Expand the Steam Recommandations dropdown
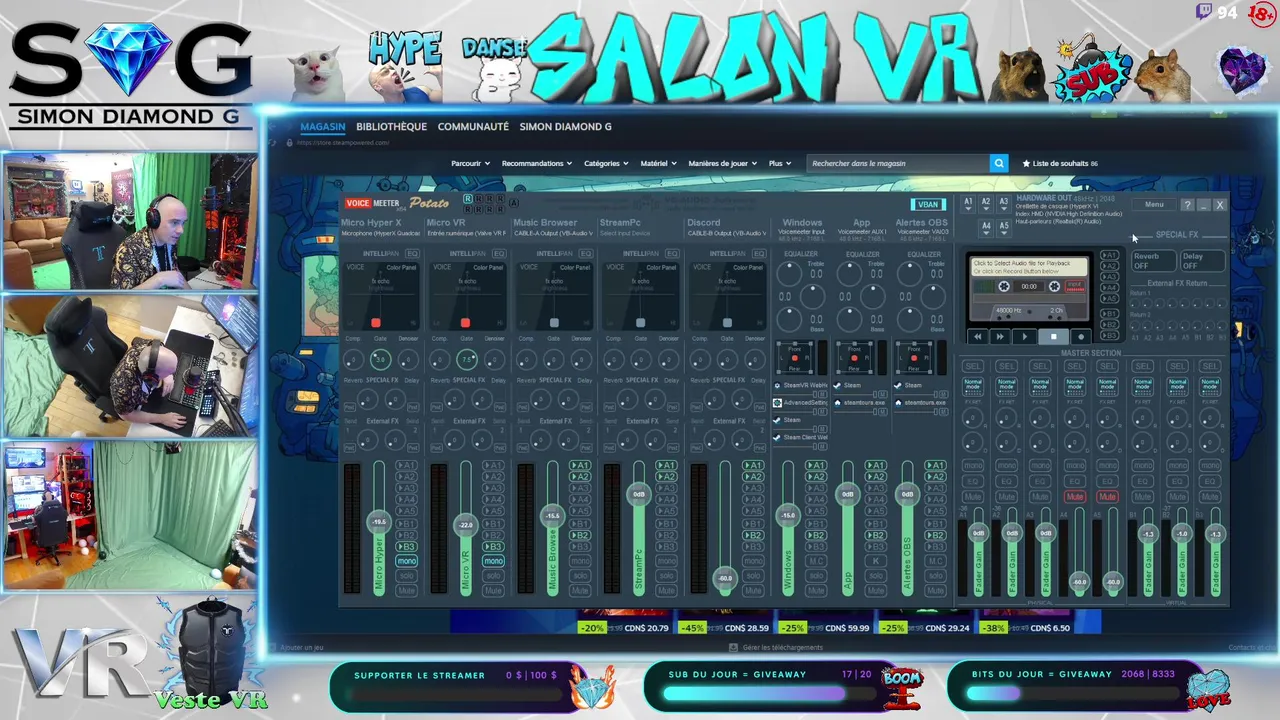 (537, 163)
